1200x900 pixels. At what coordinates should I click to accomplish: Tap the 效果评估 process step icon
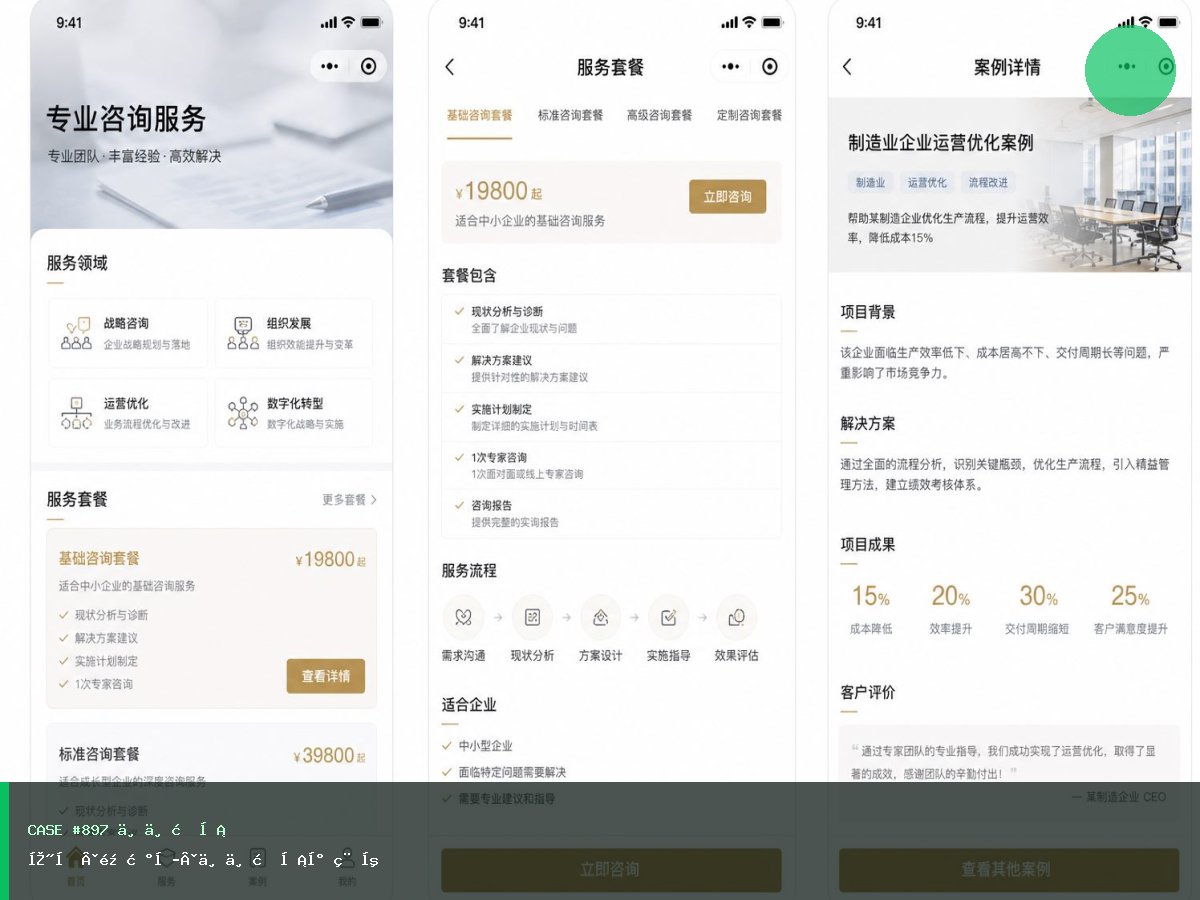pyautogui.click(x=737, y=617)
